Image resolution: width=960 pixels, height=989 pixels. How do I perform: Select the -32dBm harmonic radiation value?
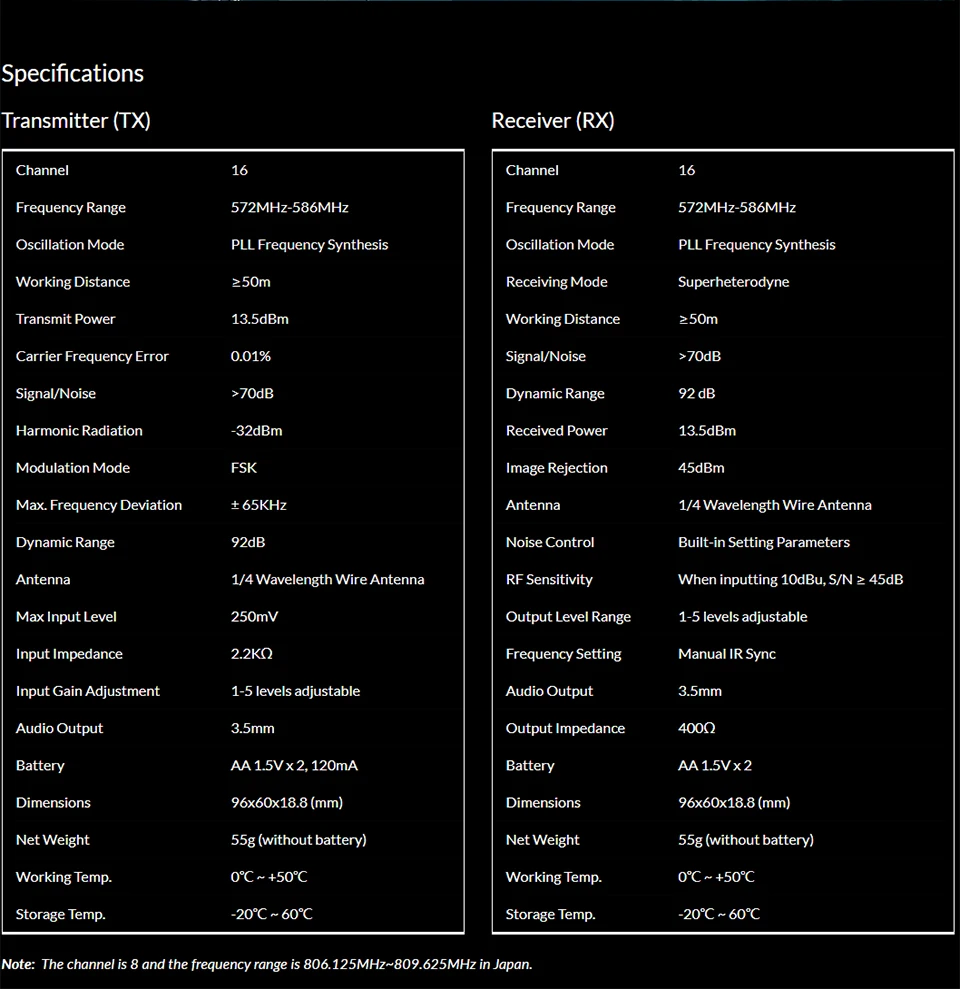[x=257, y=431]
